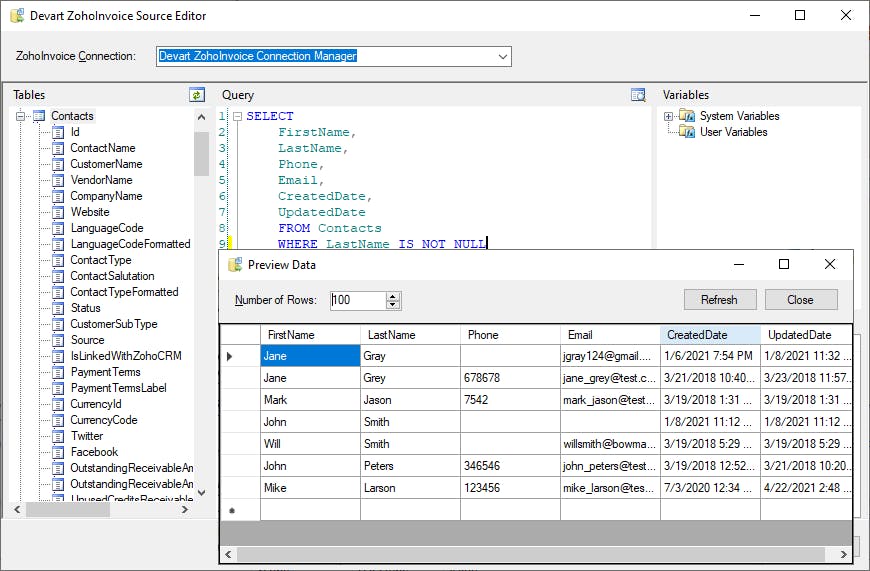Click the LastName column header
This screenshot has width=870, height=571.
(x=391, y=335)
